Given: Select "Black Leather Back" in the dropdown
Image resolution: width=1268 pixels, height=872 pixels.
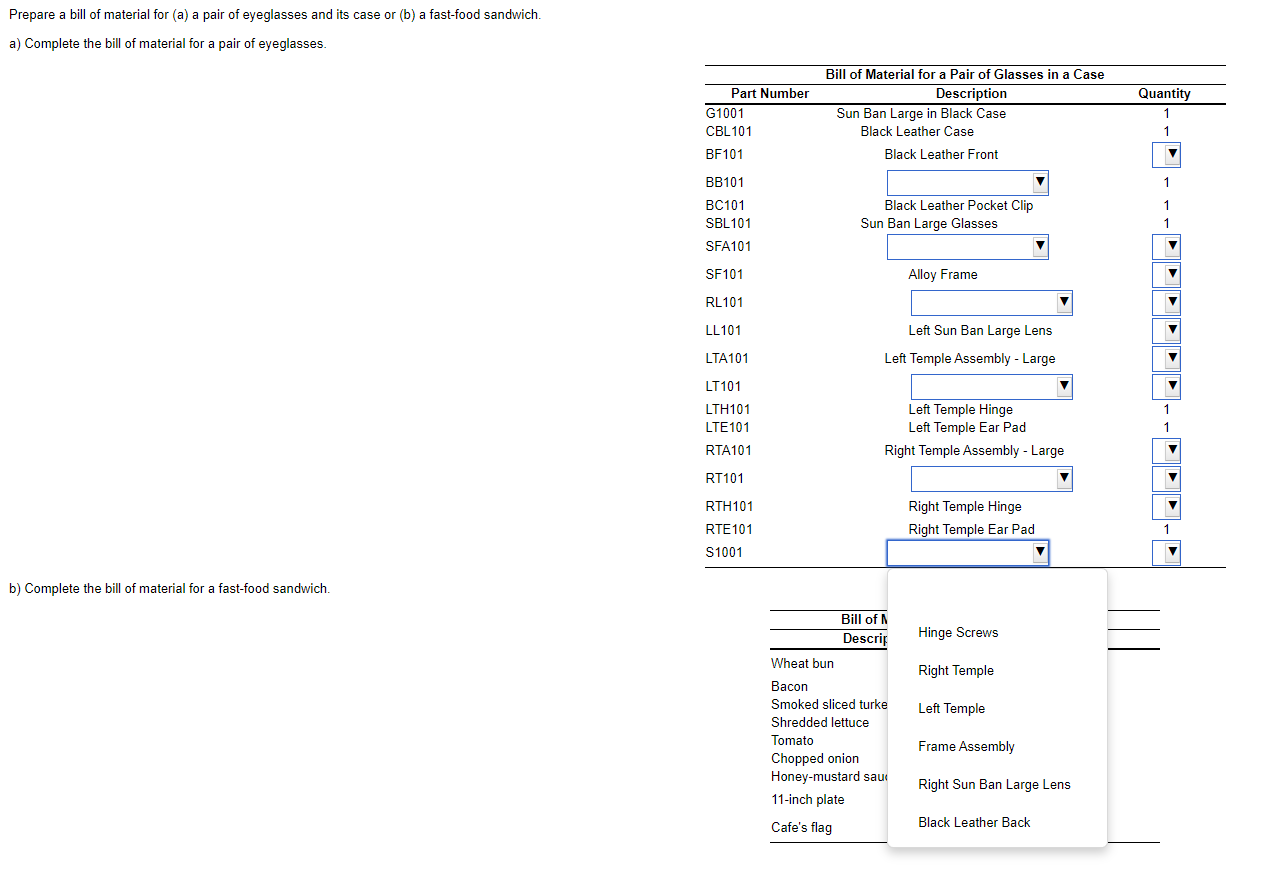Looking at the screenshot, I should point(973,822).
